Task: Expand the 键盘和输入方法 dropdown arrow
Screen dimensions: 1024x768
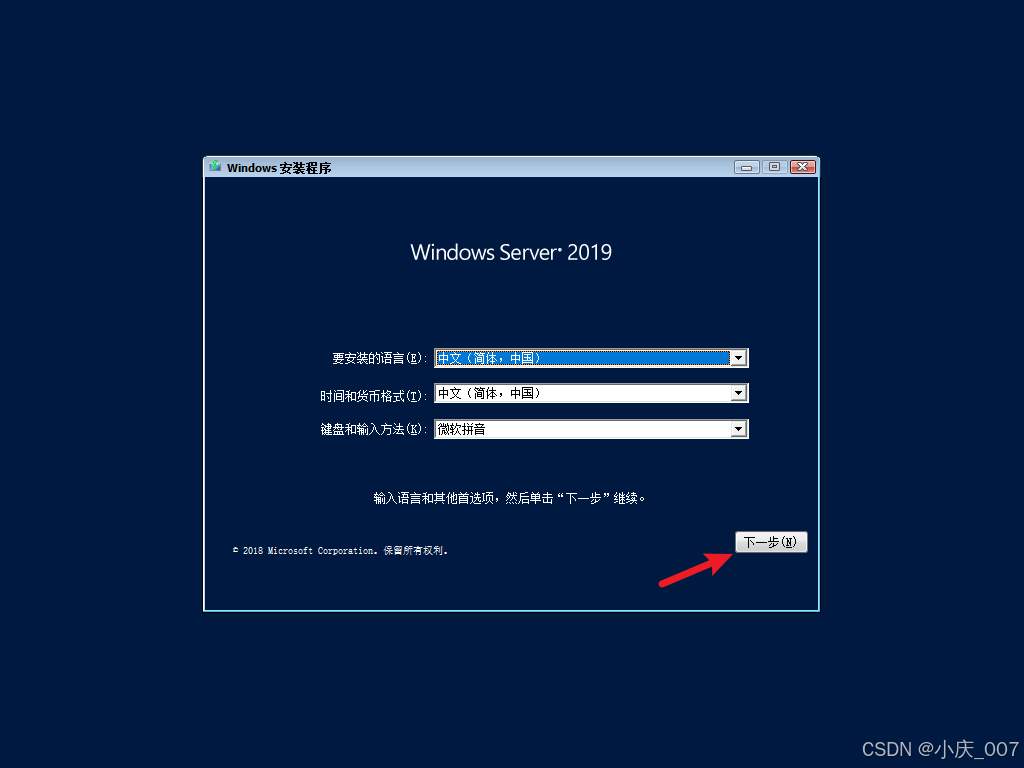Action: [739, 429]
